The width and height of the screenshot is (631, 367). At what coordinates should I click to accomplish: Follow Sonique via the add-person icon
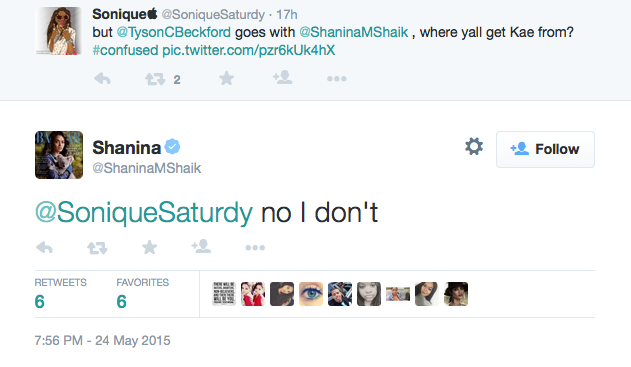283,77
